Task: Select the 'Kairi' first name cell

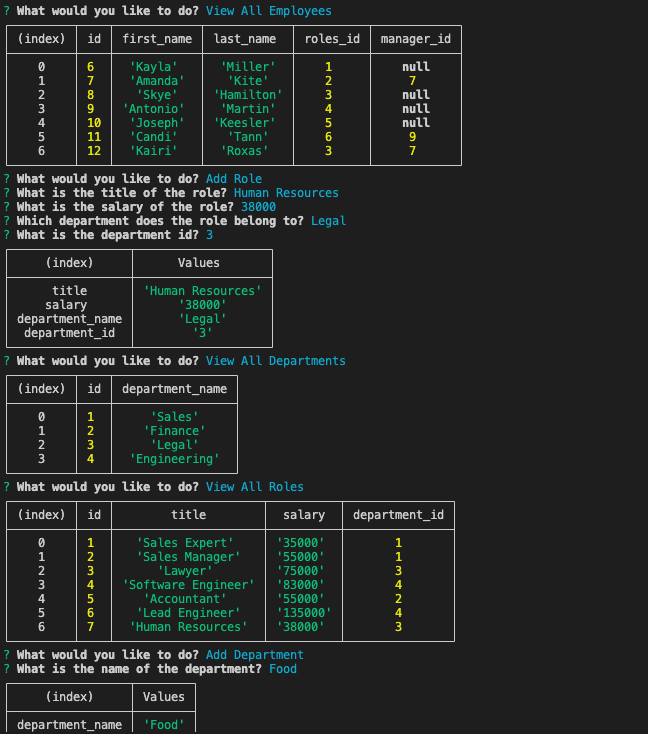Action: [x=154, y=151]
